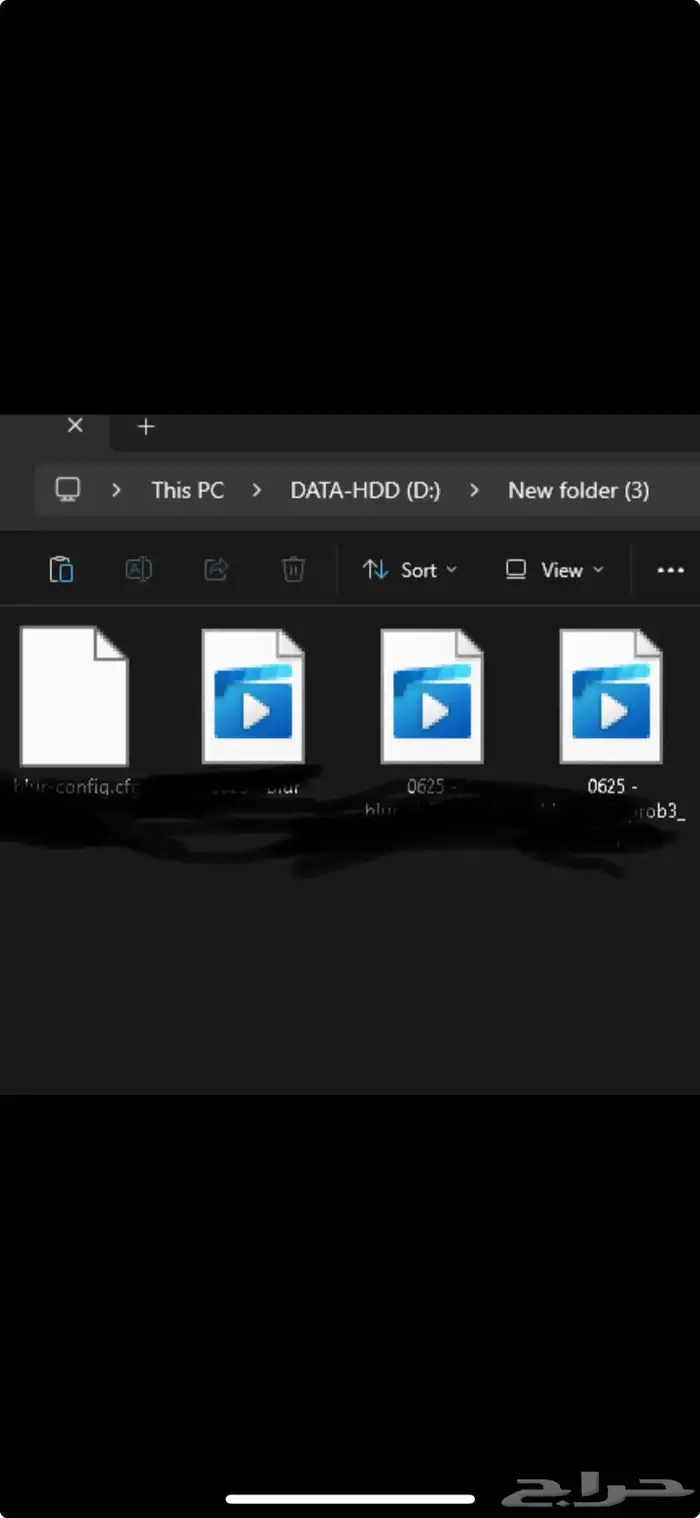Select the blur-config.cfg file
The height and width of the screenshot is (1518, 700).
click(x=74, y=696)
